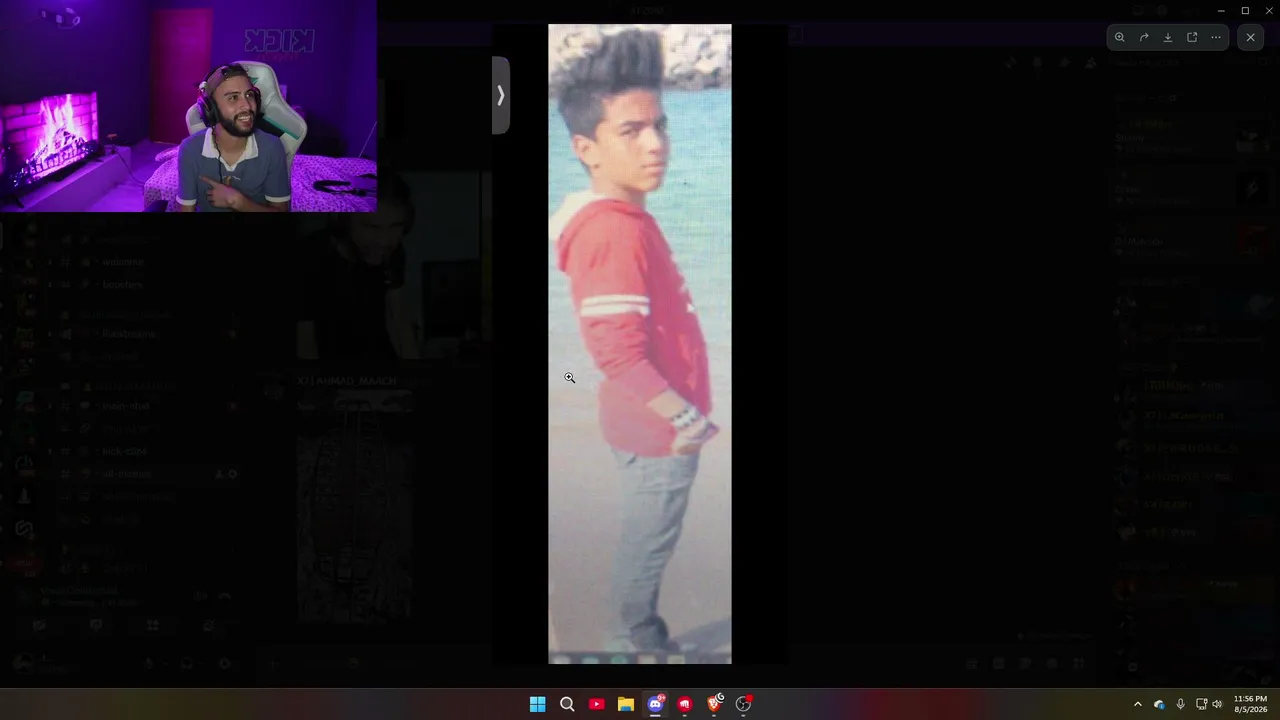The image size is (1280, 720).
Task: Open the clock showing 11:56 PM
Action: (1251, 704)
